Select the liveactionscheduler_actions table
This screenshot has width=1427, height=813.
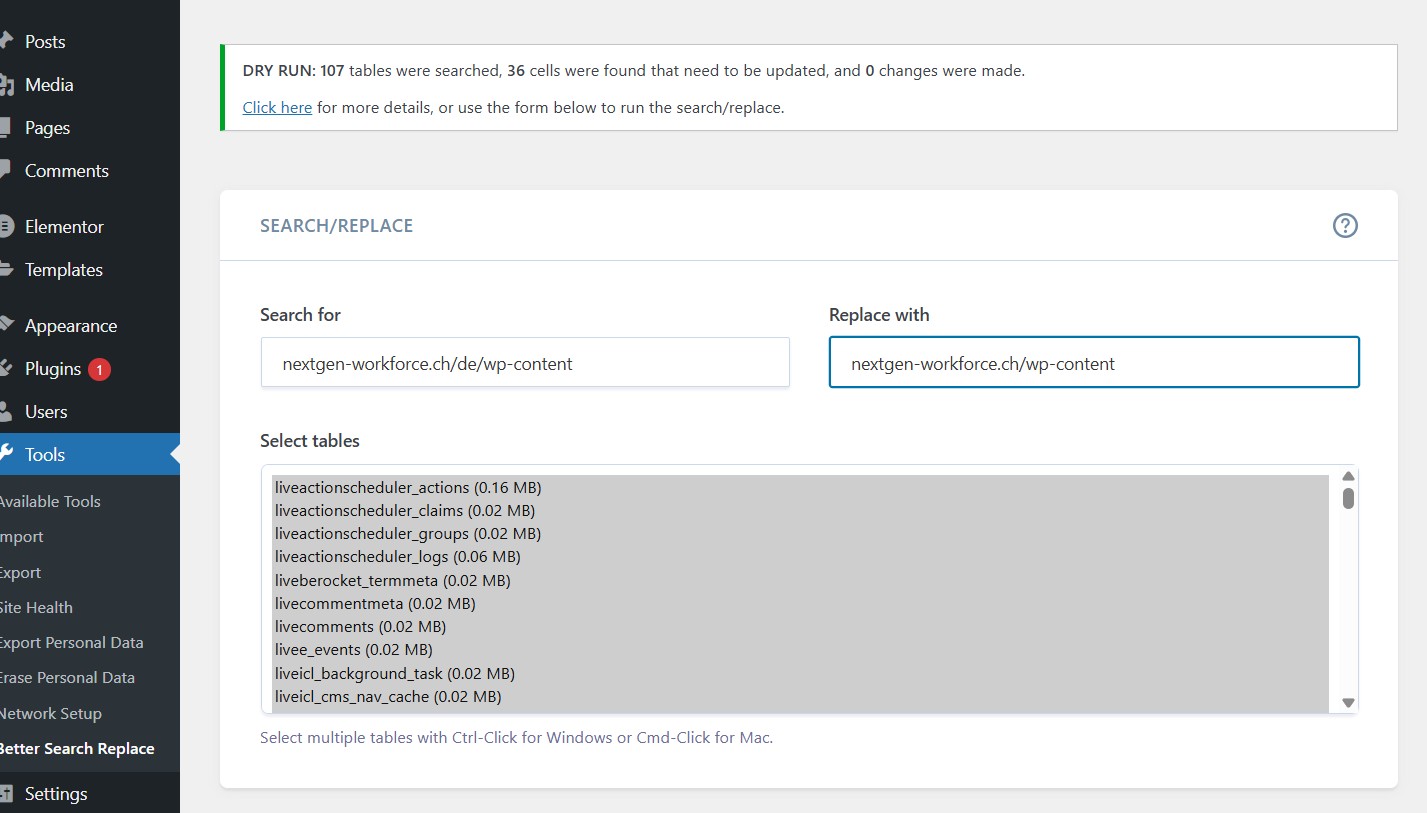point(408,488)
